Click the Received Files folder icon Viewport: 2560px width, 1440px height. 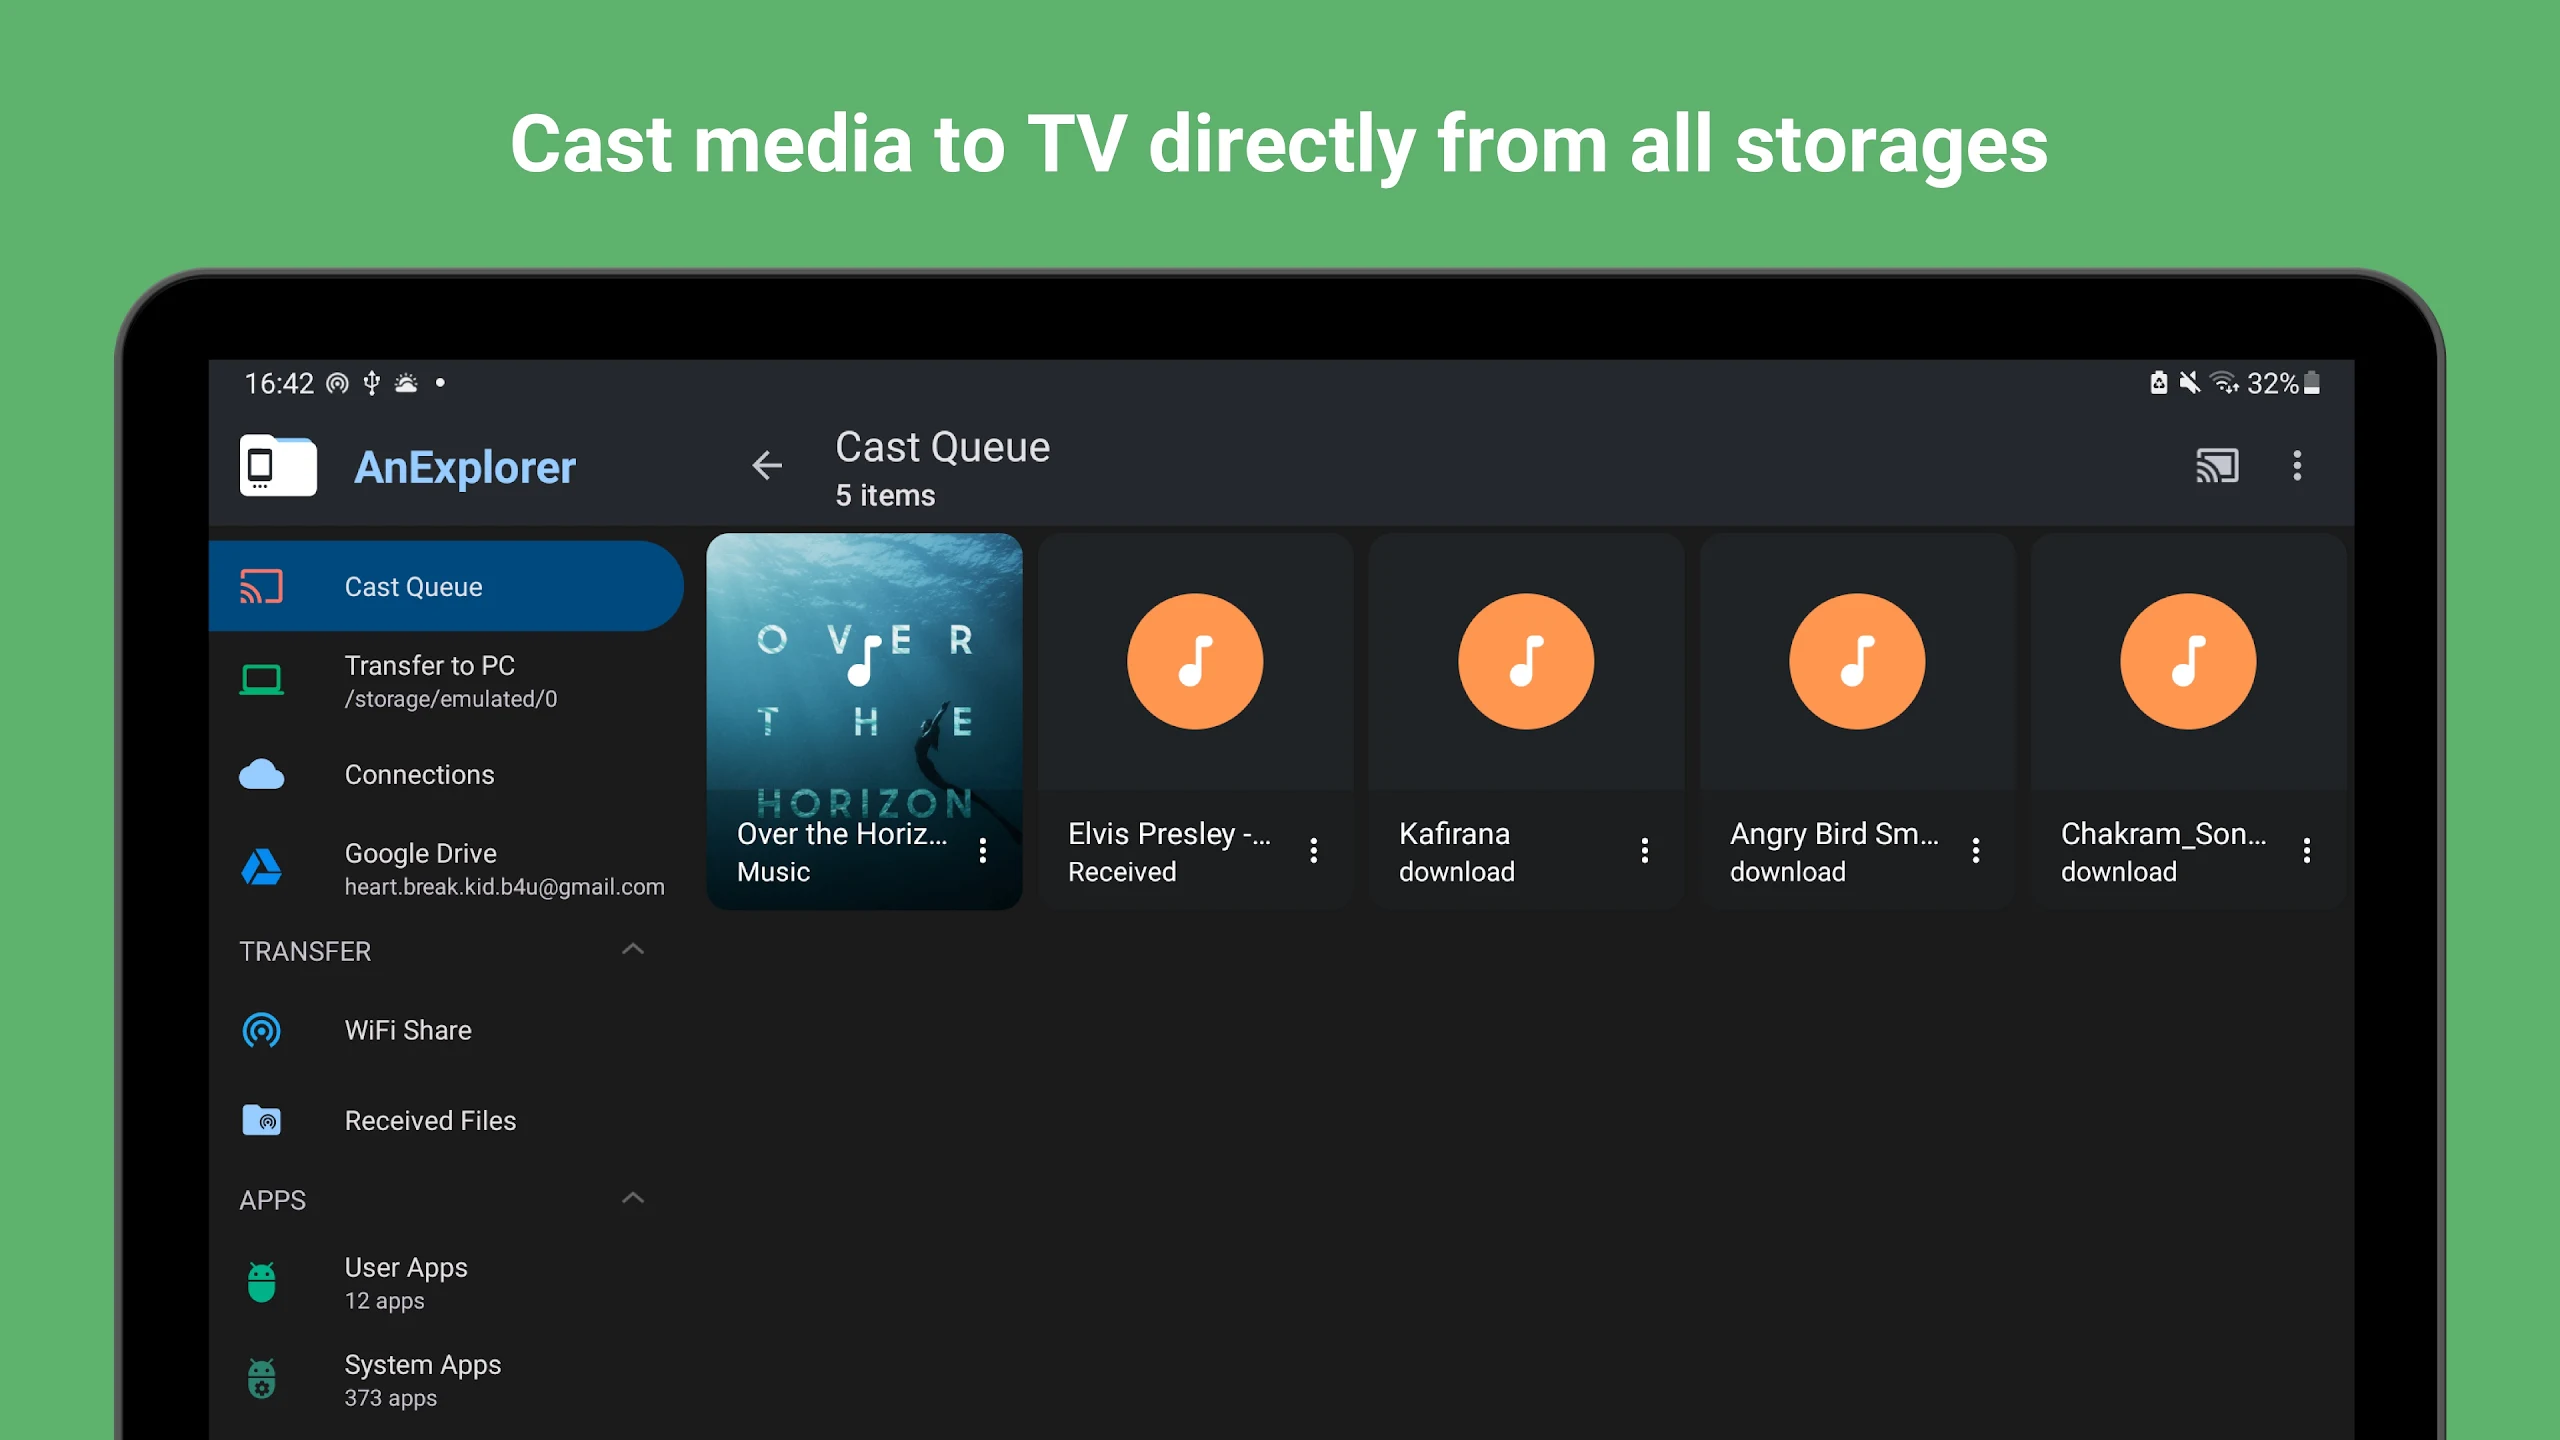tap(261, 1120)
